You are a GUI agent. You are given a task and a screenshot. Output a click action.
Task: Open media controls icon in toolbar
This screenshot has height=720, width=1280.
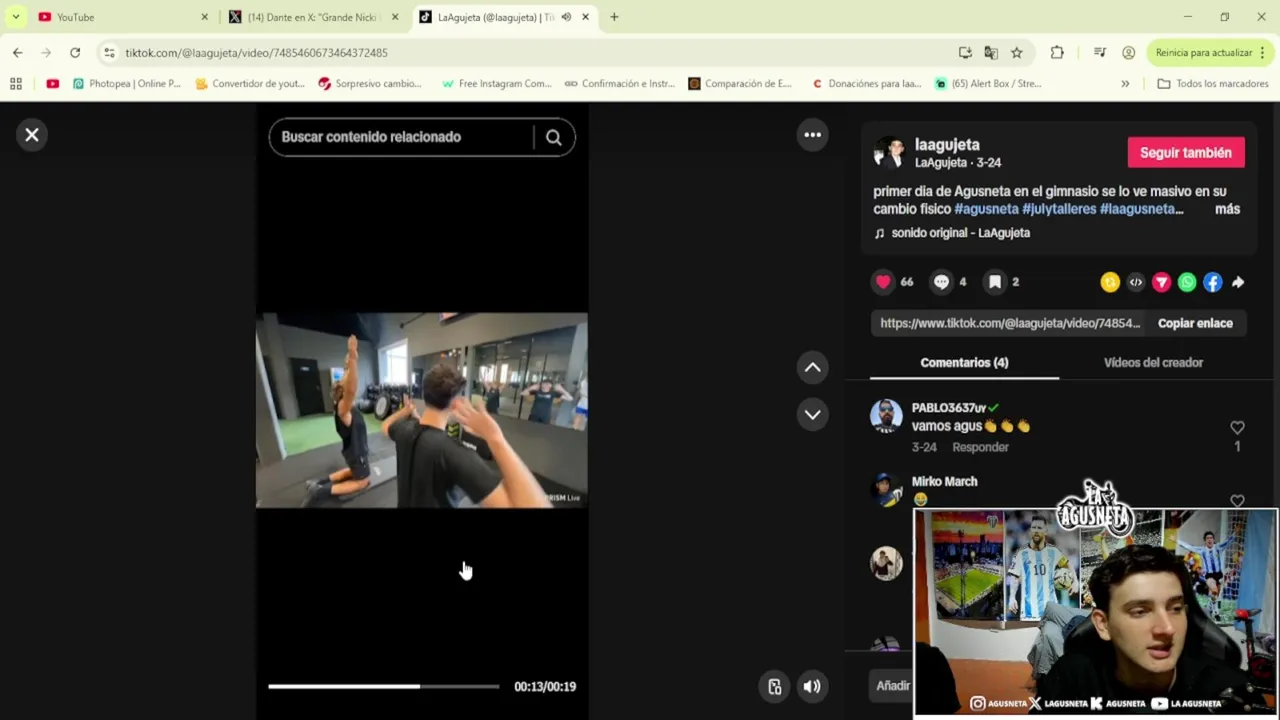1100,53
